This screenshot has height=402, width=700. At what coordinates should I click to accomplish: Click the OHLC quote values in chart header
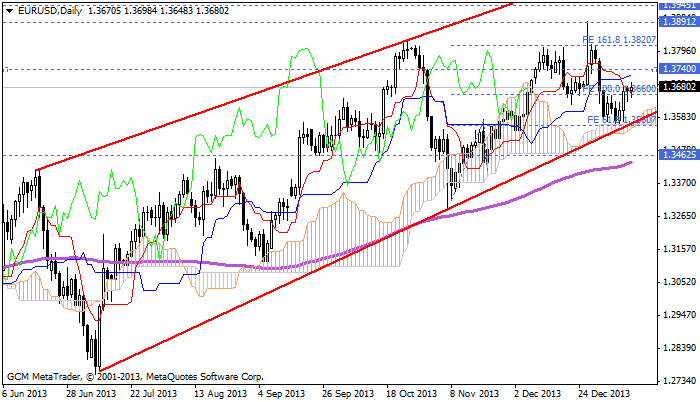coord(158,11)
